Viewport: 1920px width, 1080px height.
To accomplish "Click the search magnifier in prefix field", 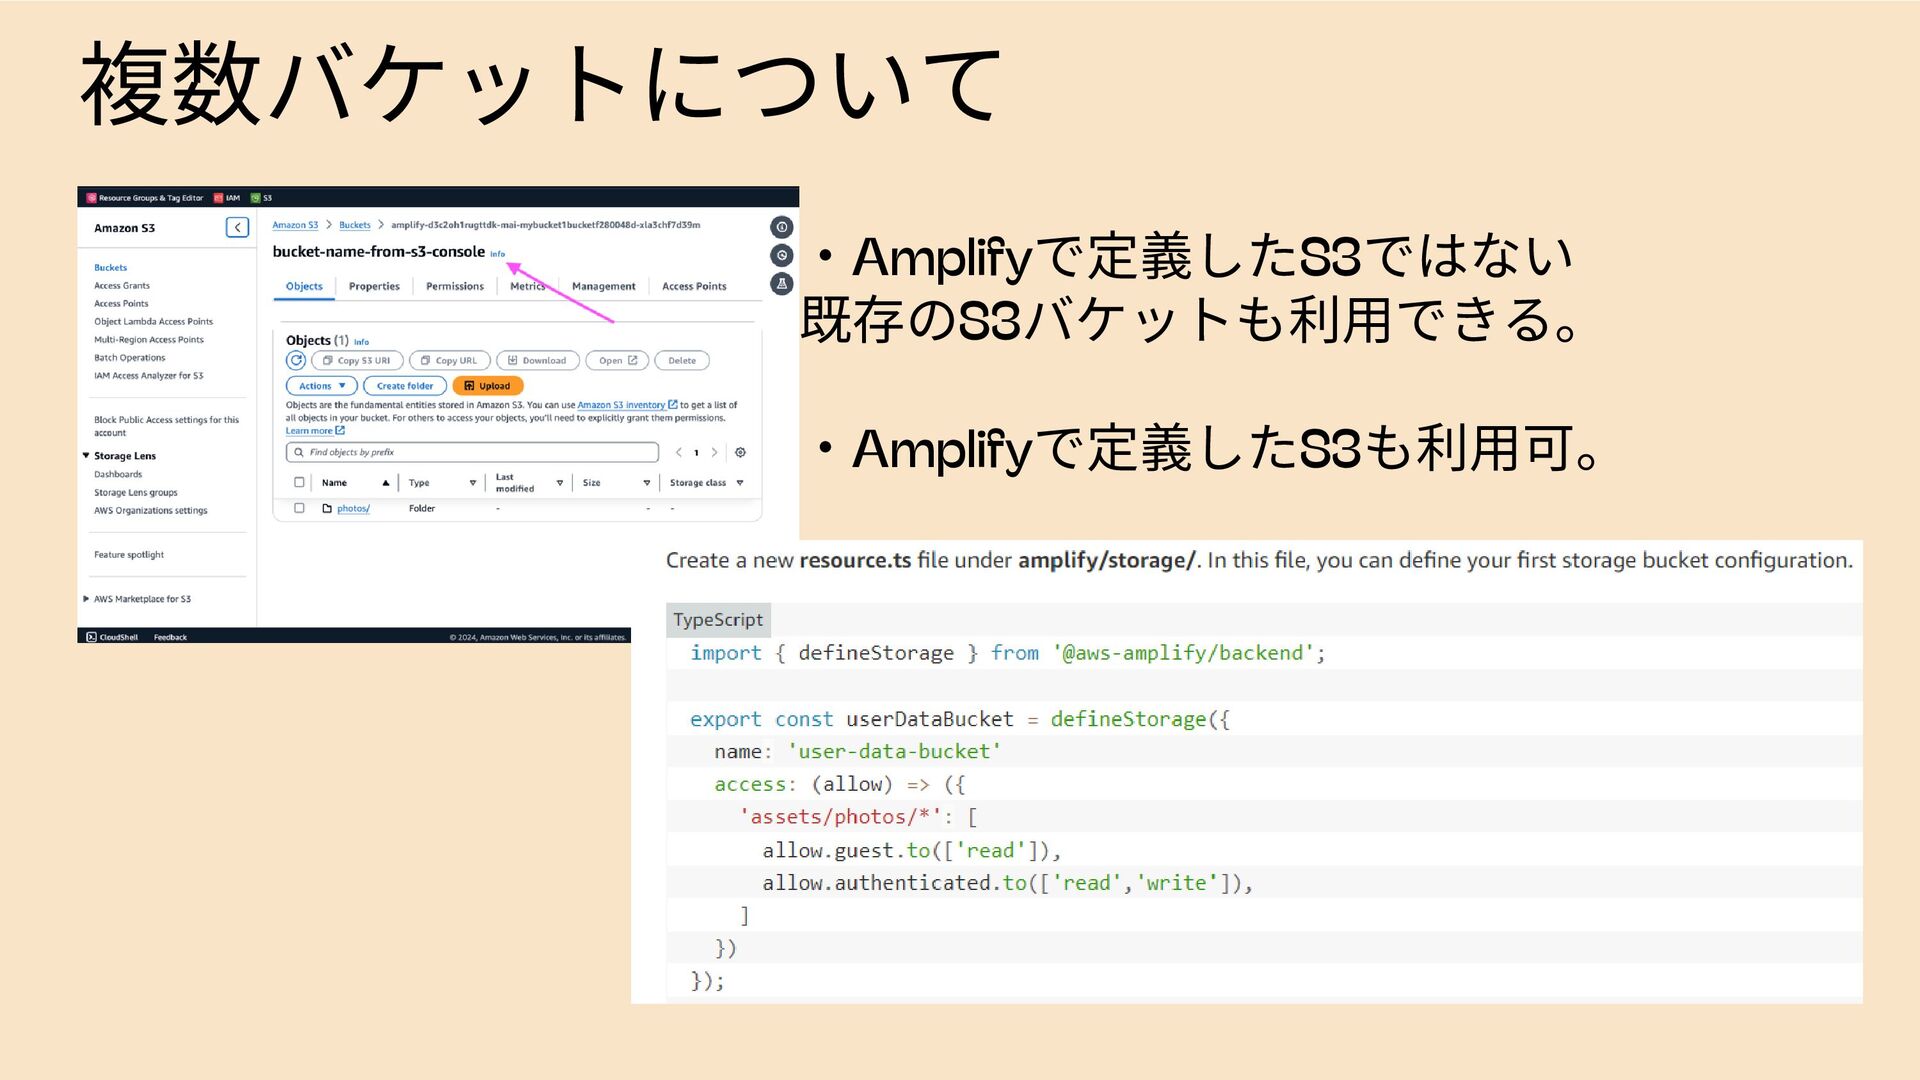I will 298,452.
